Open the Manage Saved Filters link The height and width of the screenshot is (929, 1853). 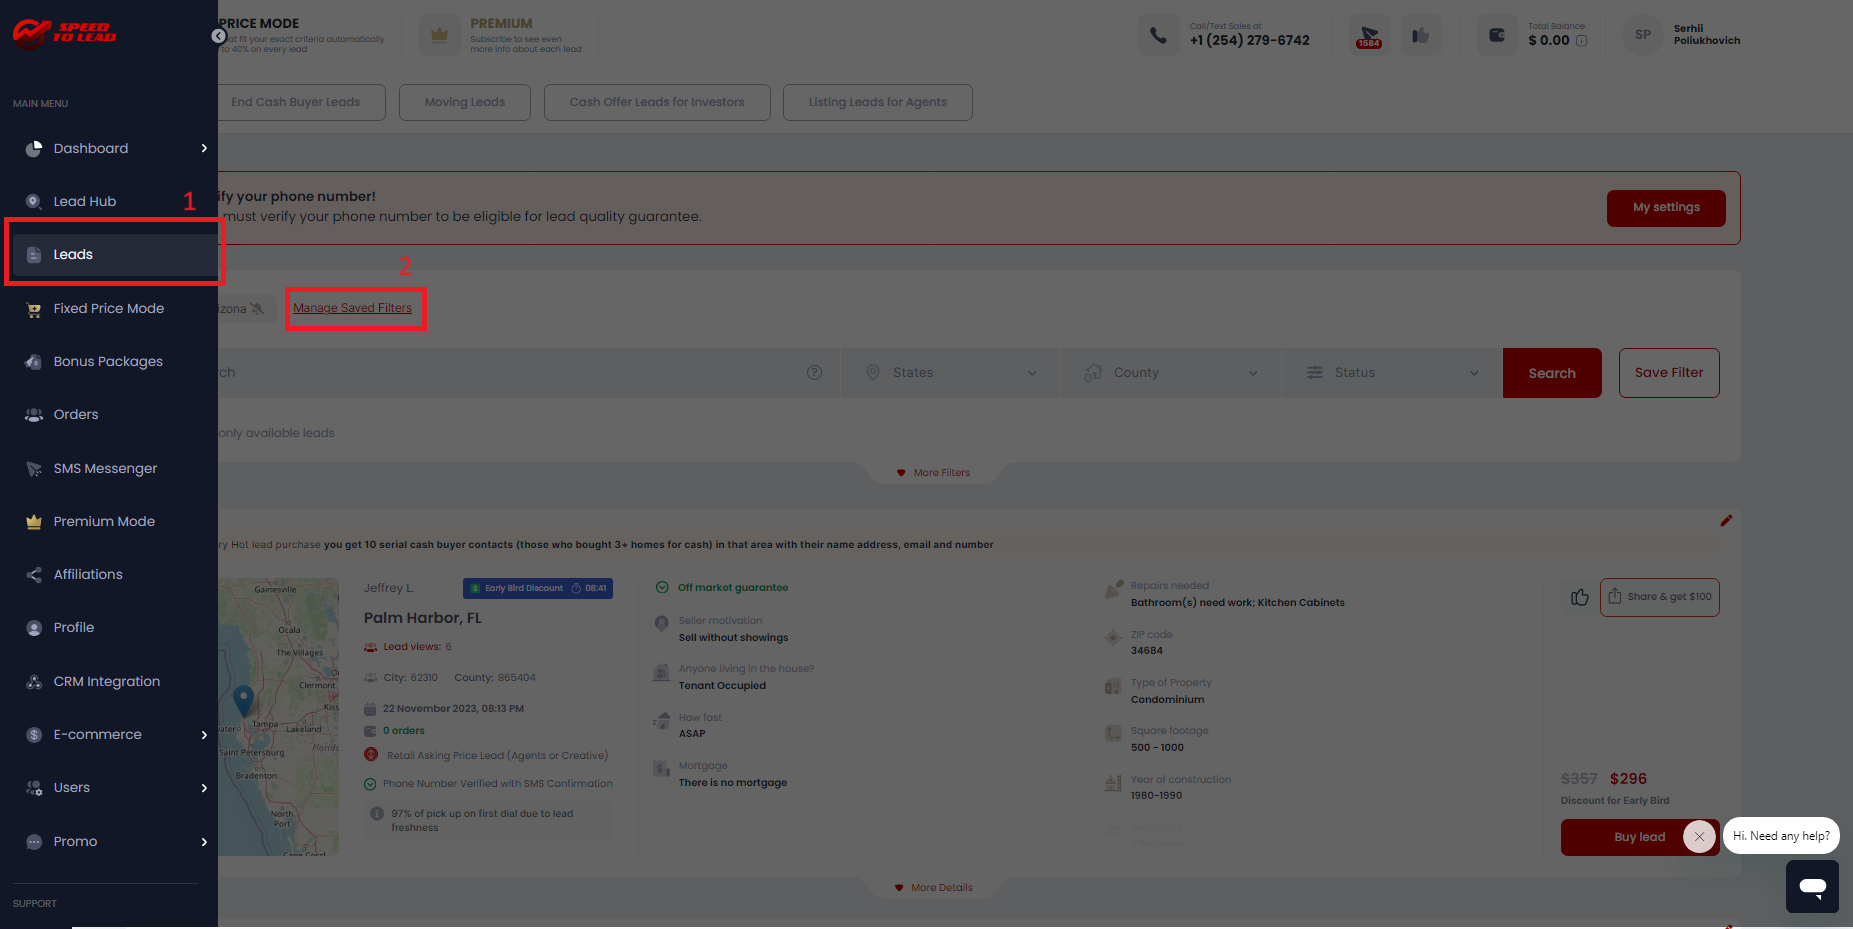352,308
